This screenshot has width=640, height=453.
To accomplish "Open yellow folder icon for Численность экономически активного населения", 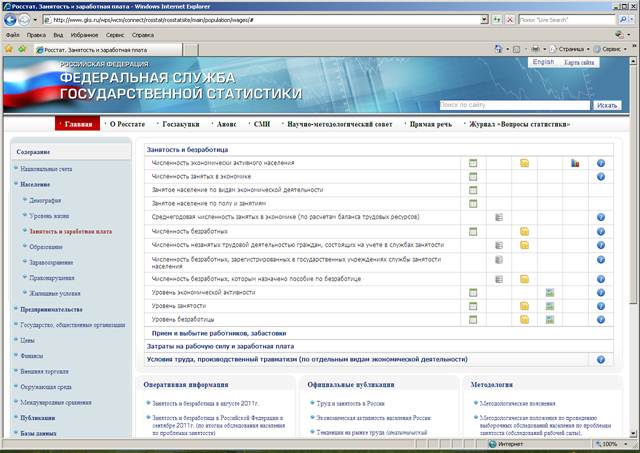I will point(524,163).
